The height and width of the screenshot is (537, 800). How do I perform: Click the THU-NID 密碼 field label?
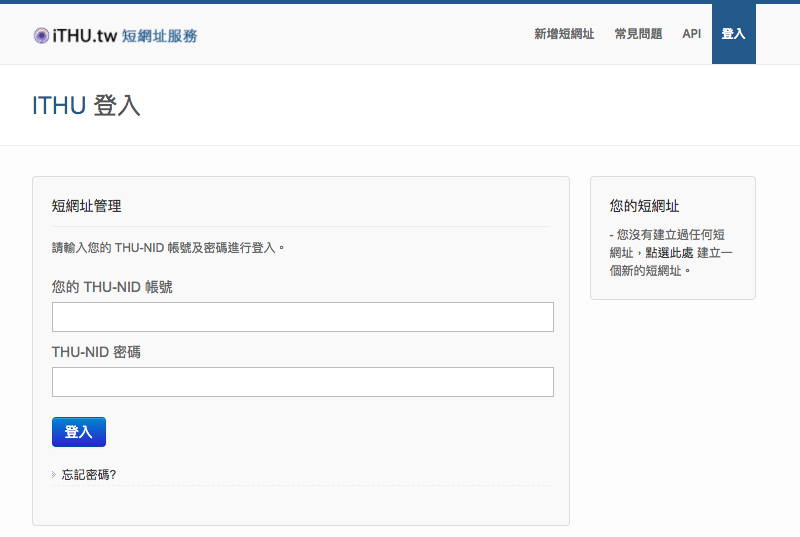[96, 352]
